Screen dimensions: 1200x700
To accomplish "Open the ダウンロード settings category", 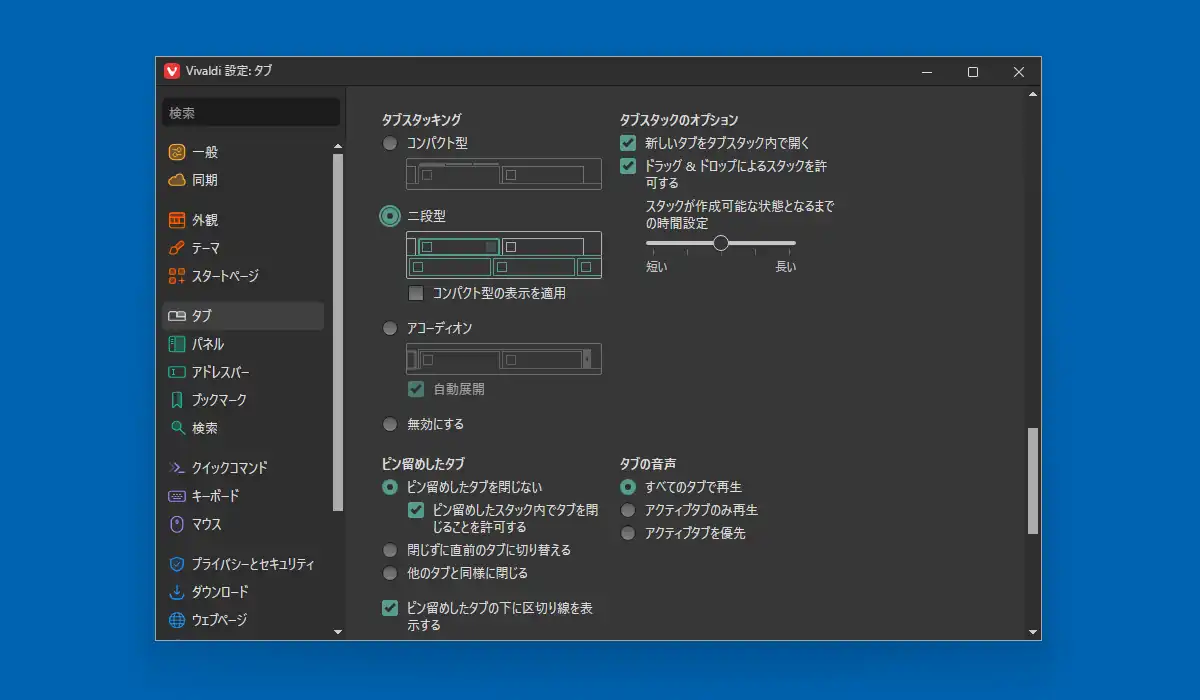I will coord(243,592).
